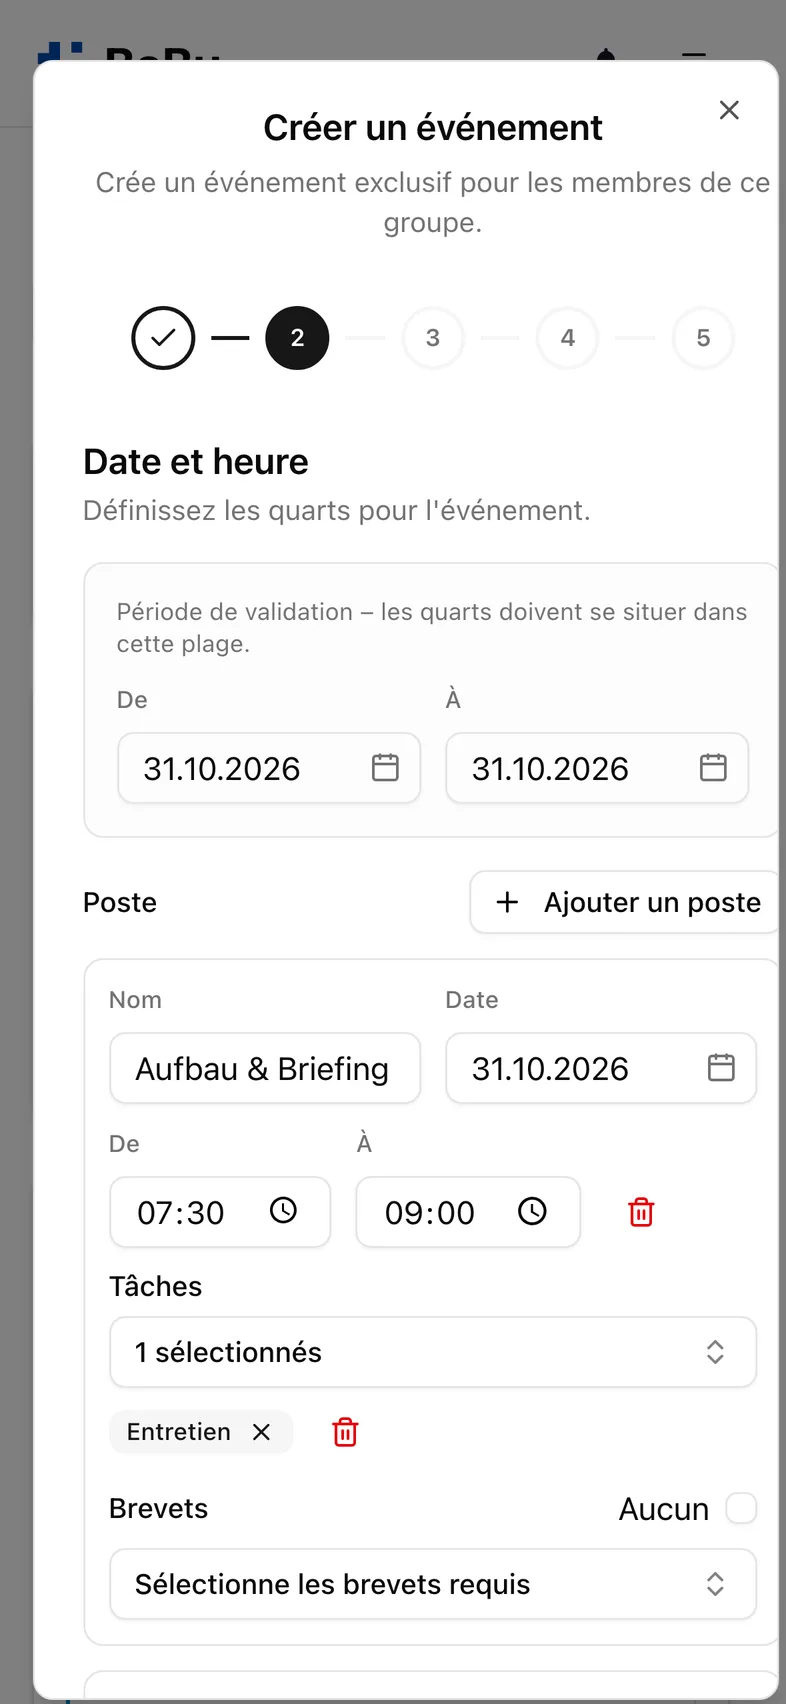Edit the Nom field Aufbau & Briefing
This screenshot has width=786, height=1704.
[x=265, y=1068]
